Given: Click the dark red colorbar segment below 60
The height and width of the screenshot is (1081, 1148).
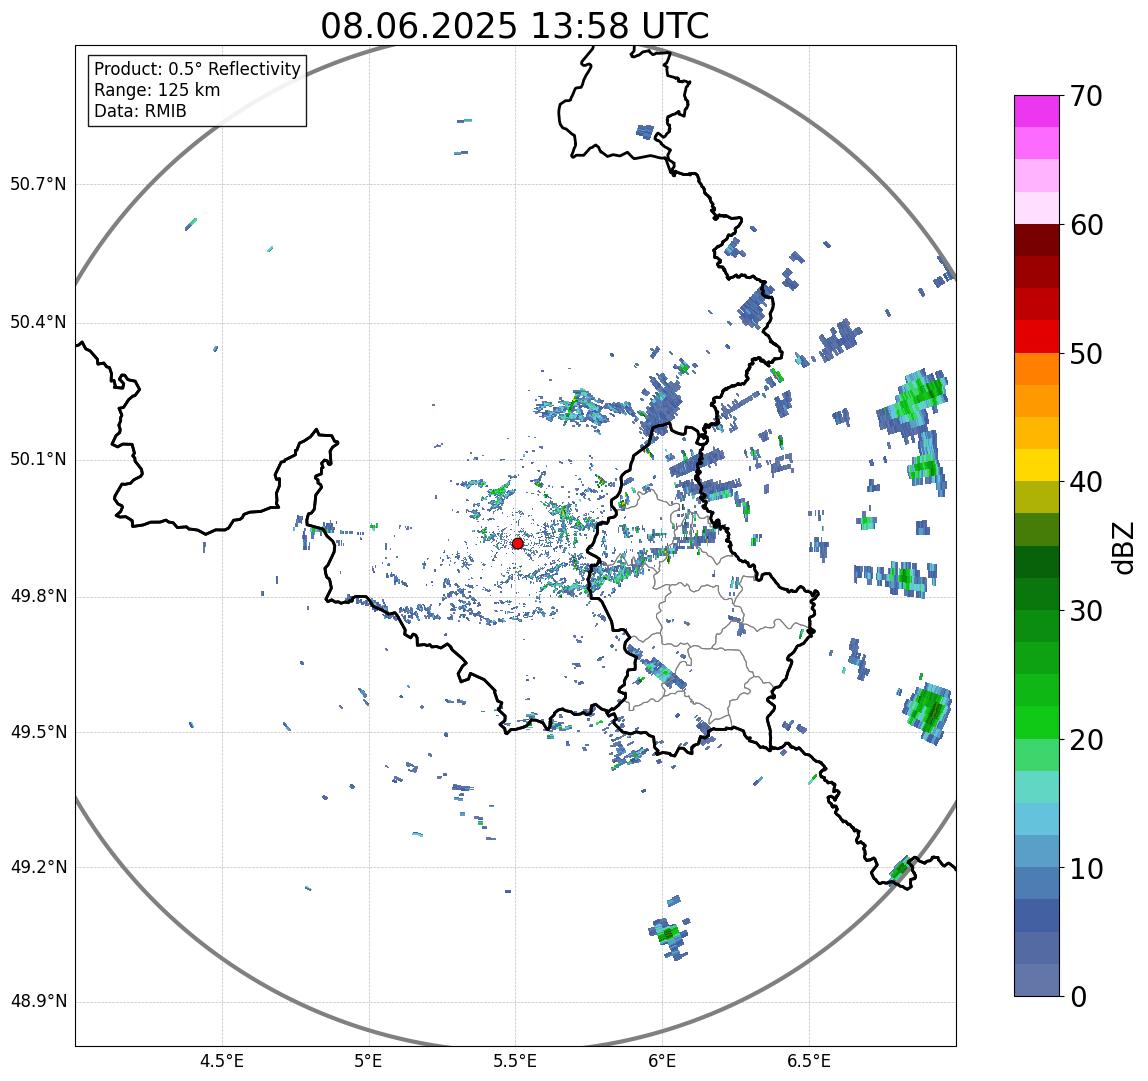Looking at the screenshot, I should [1037, 240].
